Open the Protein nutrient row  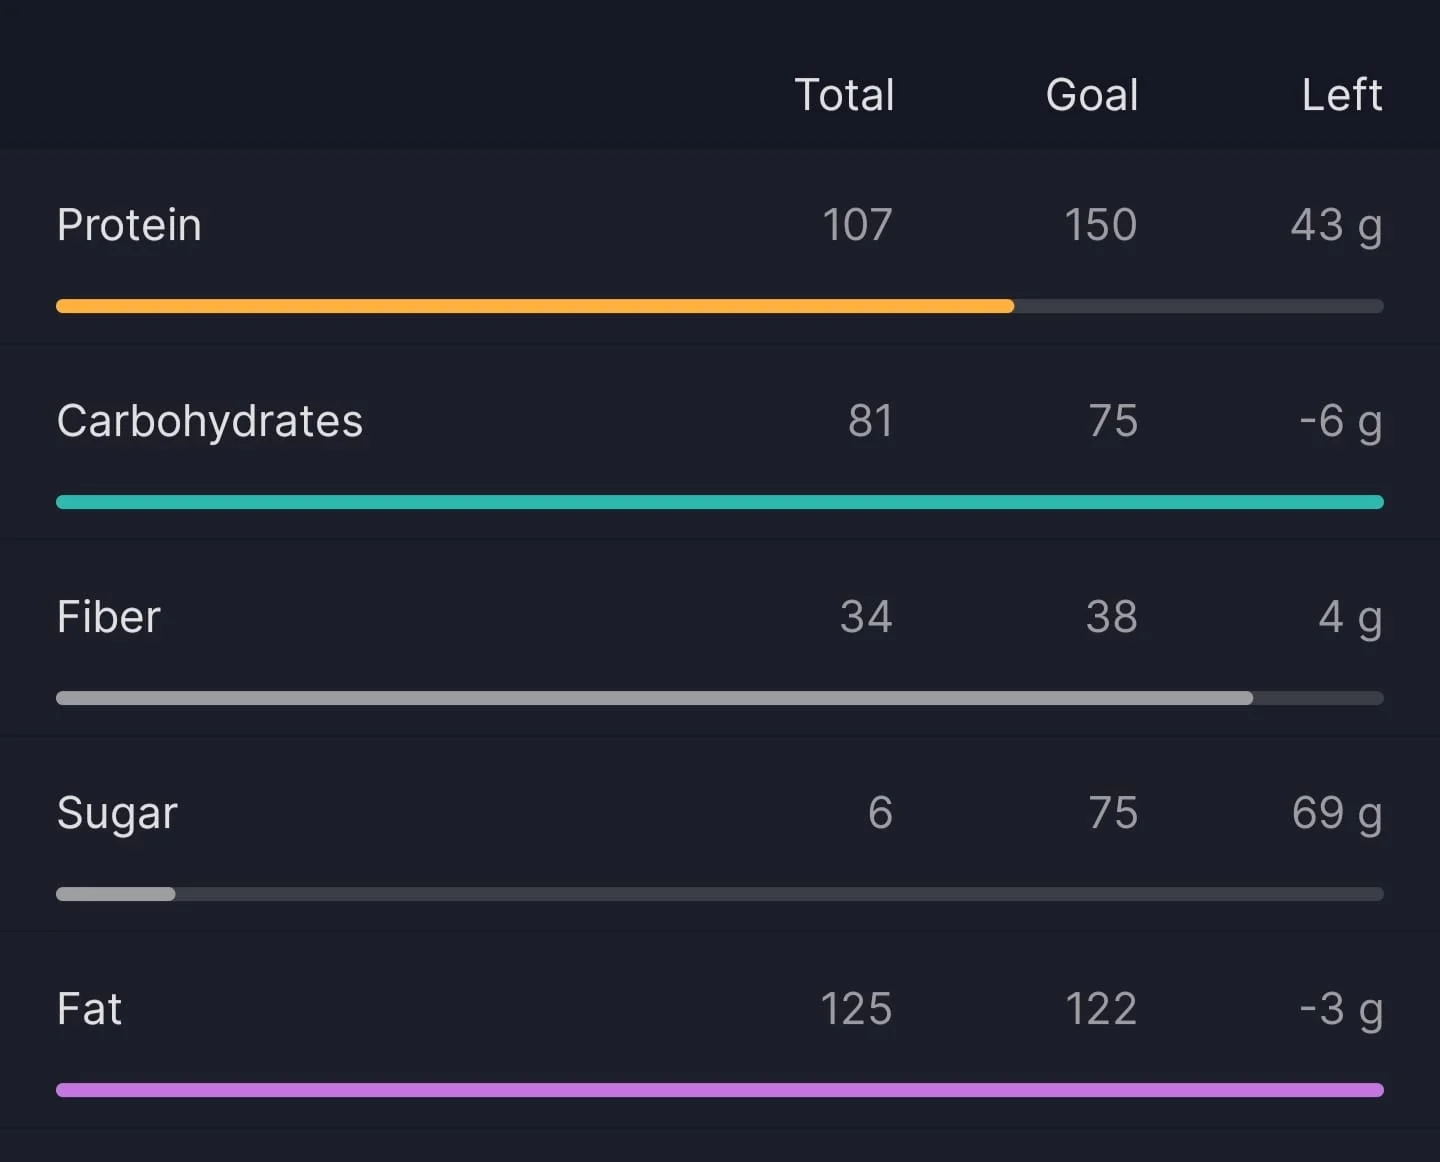click(720, 248)
